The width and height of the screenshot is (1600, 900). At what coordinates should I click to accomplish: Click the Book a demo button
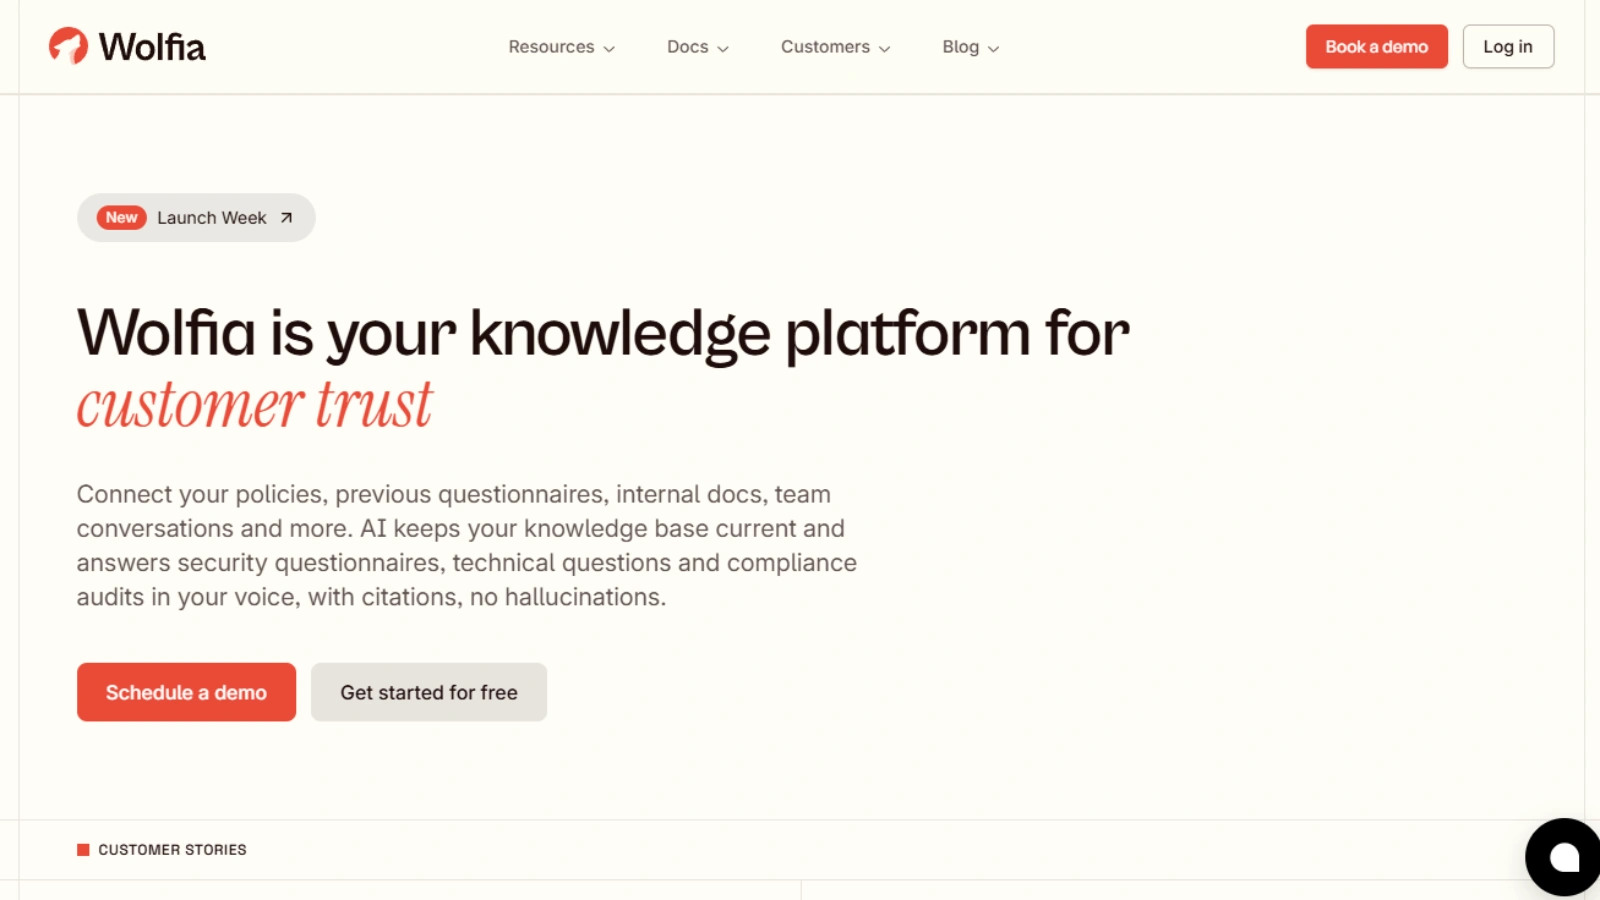coord(1376,47)
